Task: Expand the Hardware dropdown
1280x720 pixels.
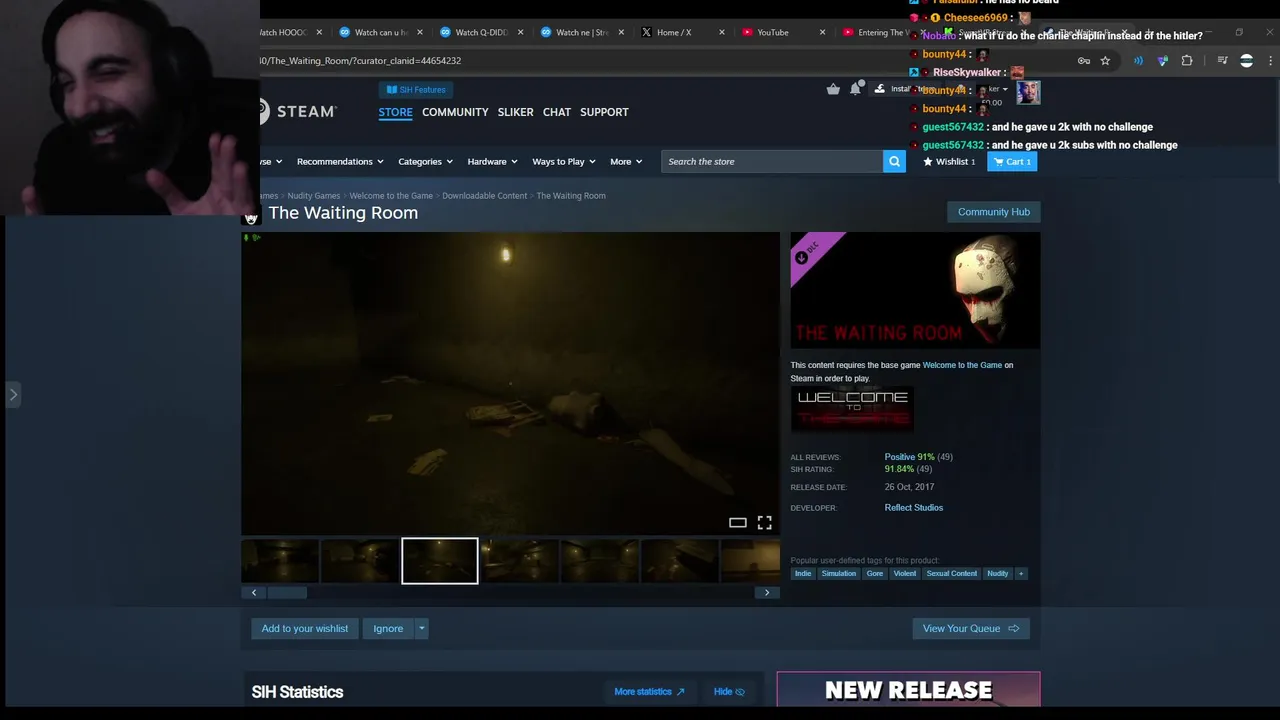Action: 492,161
